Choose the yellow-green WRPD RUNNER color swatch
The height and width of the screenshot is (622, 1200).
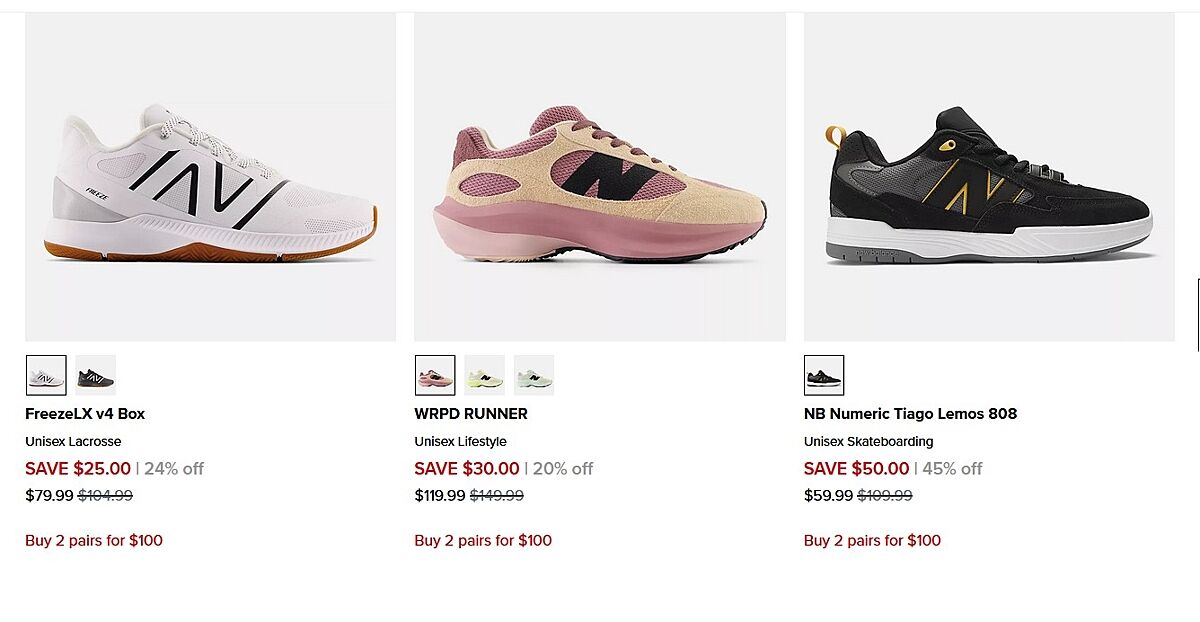click(484, 375)
